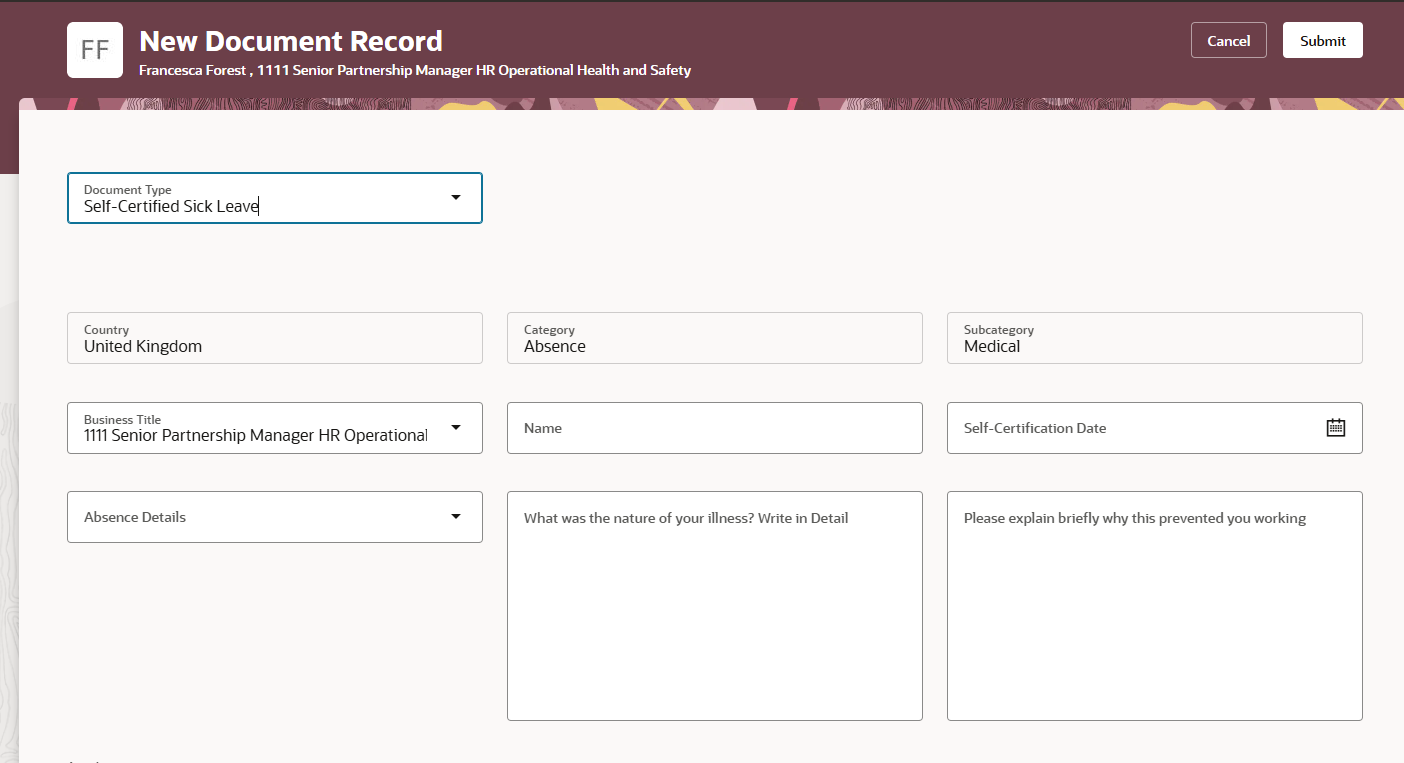Expand the Document Type dropdown arrow
The image size is (1404, 763).
pyautogui.click(x=456, y=198)
